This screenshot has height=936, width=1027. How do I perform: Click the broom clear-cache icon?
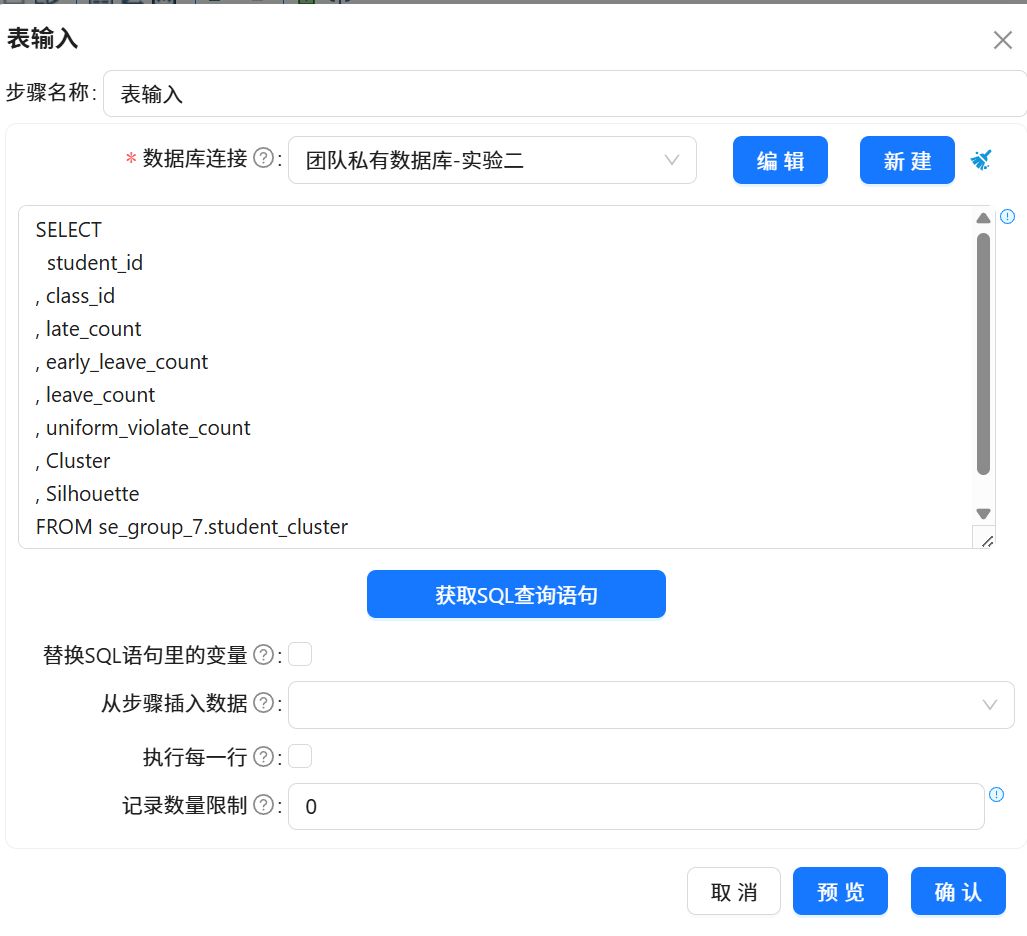tap(980, 159)
